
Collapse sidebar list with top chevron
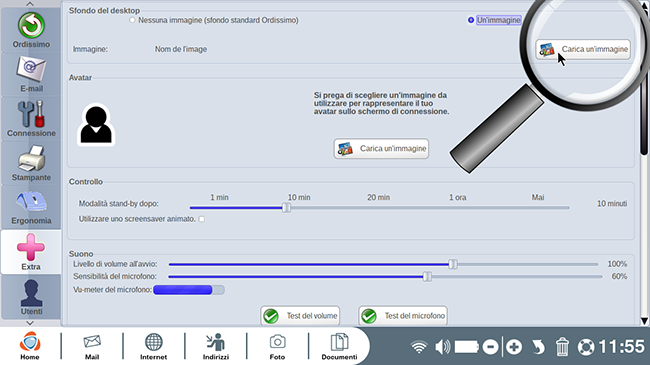pyautogui.click(x=30, y=4)
